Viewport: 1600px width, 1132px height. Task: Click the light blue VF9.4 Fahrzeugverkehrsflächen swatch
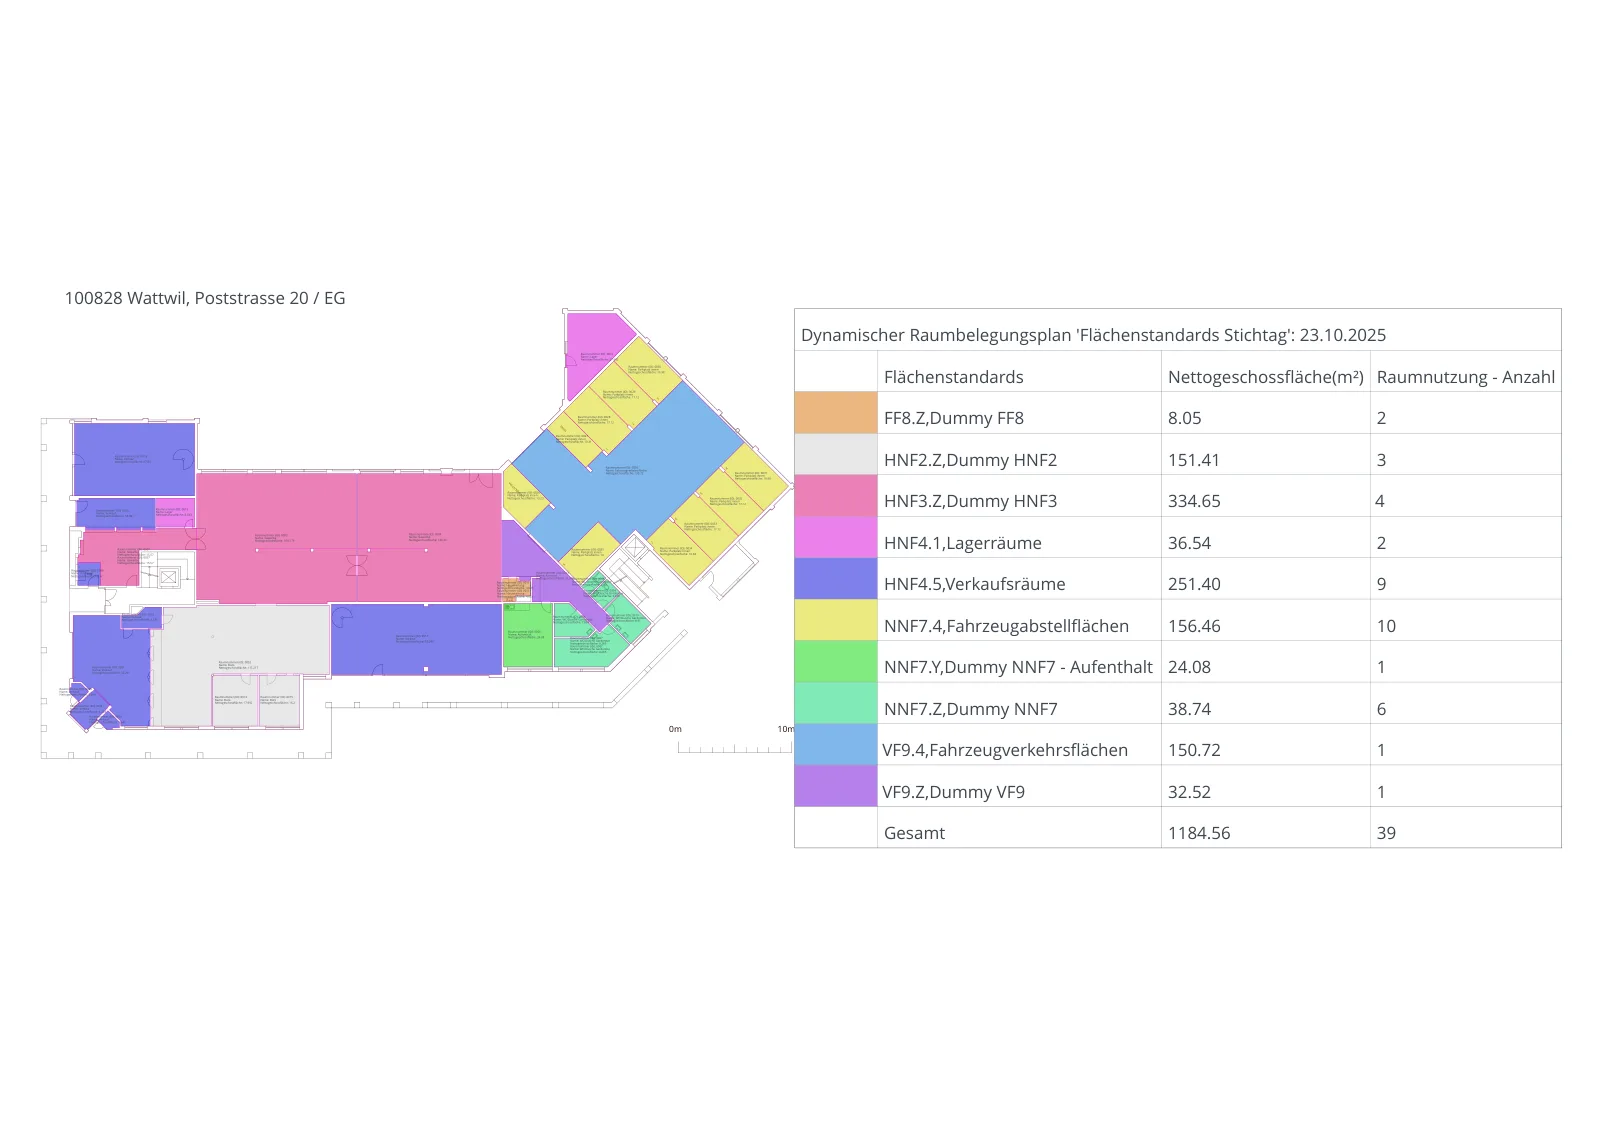(x=836, y=745)
